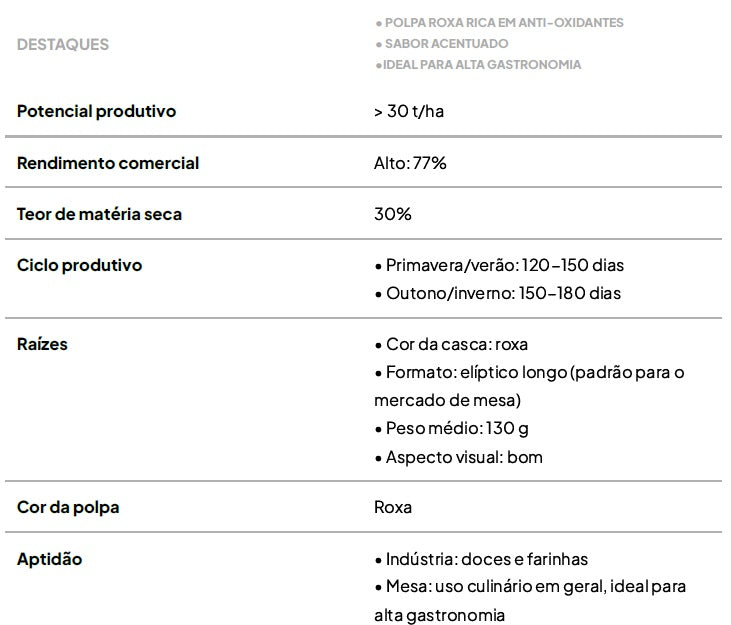The image size is (731, 625).
Task: Click 'Ideal para alta gastronomia' highlight line
Action: tap(477, 64)
